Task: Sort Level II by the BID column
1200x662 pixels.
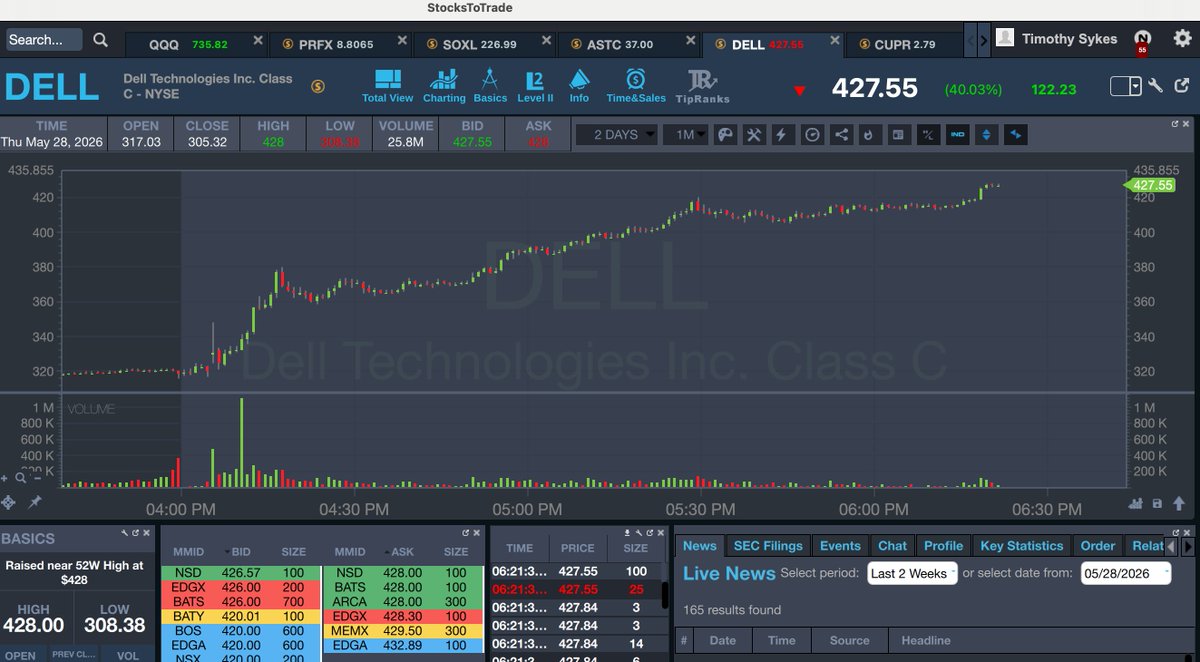Action: tap(241, 551)
